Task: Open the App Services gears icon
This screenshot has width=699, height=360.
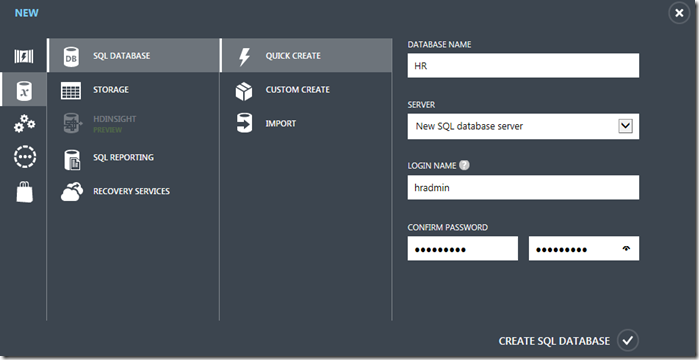Action: (24, 123)
